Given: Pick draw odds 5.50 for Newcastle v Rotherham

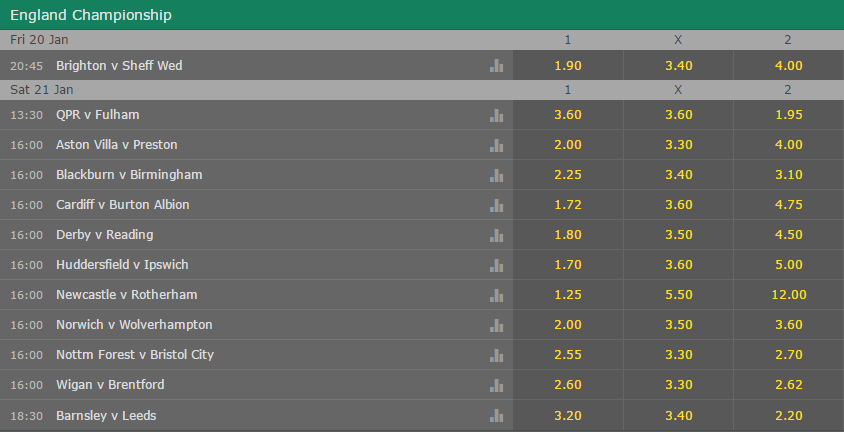Looking at the screenshot, I should [x=678, y=295].
